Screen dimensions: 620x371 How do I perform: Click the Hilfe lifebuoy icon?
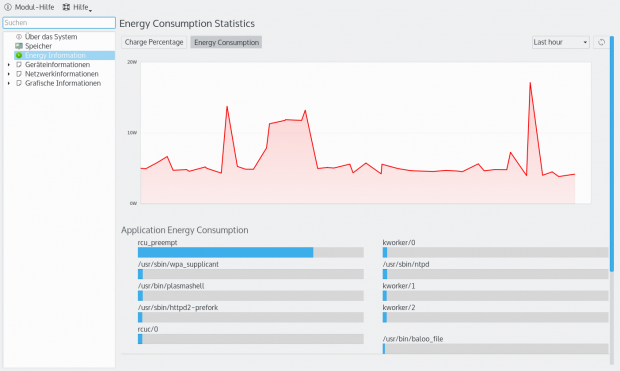pos(66,7)
